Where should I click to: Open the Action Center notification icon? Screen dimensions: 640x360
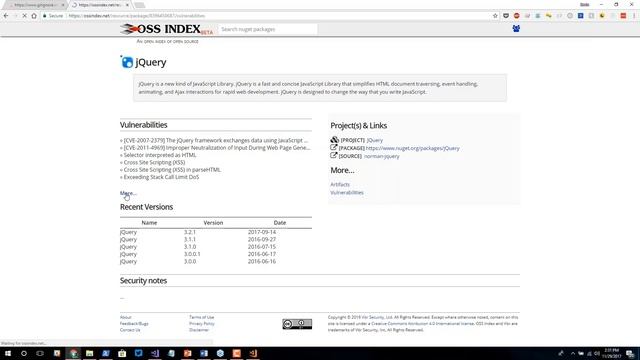(630, 353)
